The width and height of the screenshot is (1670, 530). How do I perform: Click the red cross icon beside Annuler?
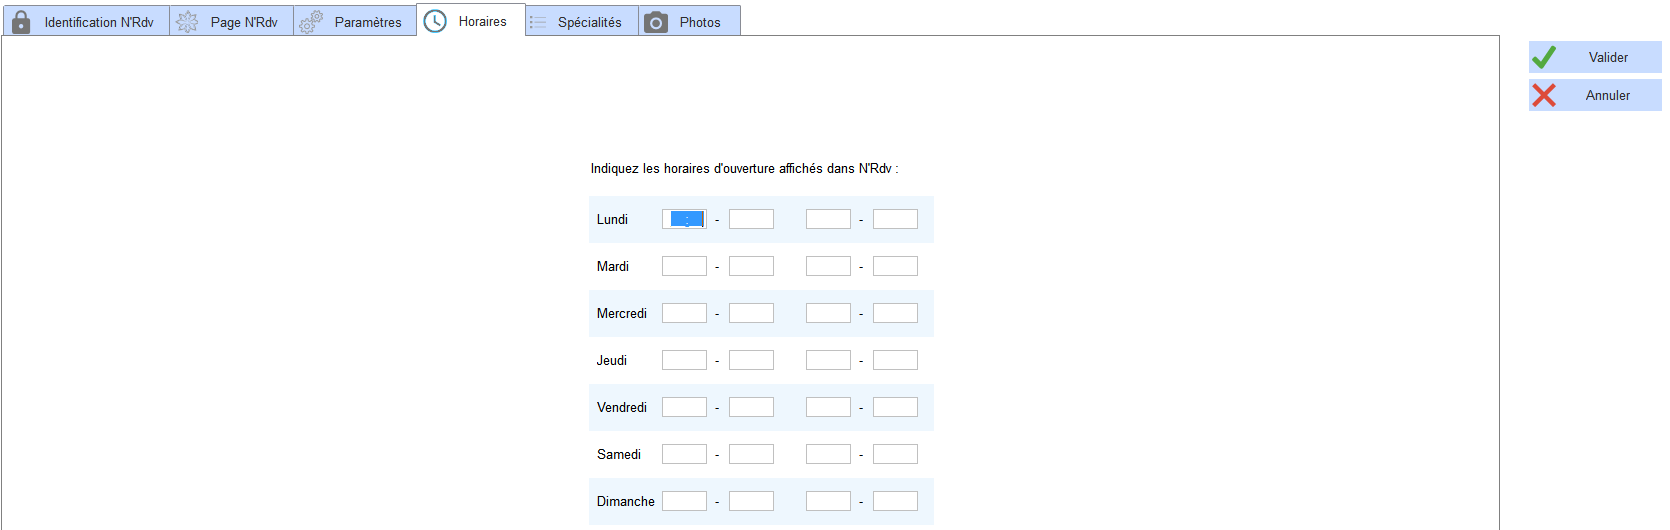point(1544,95)
